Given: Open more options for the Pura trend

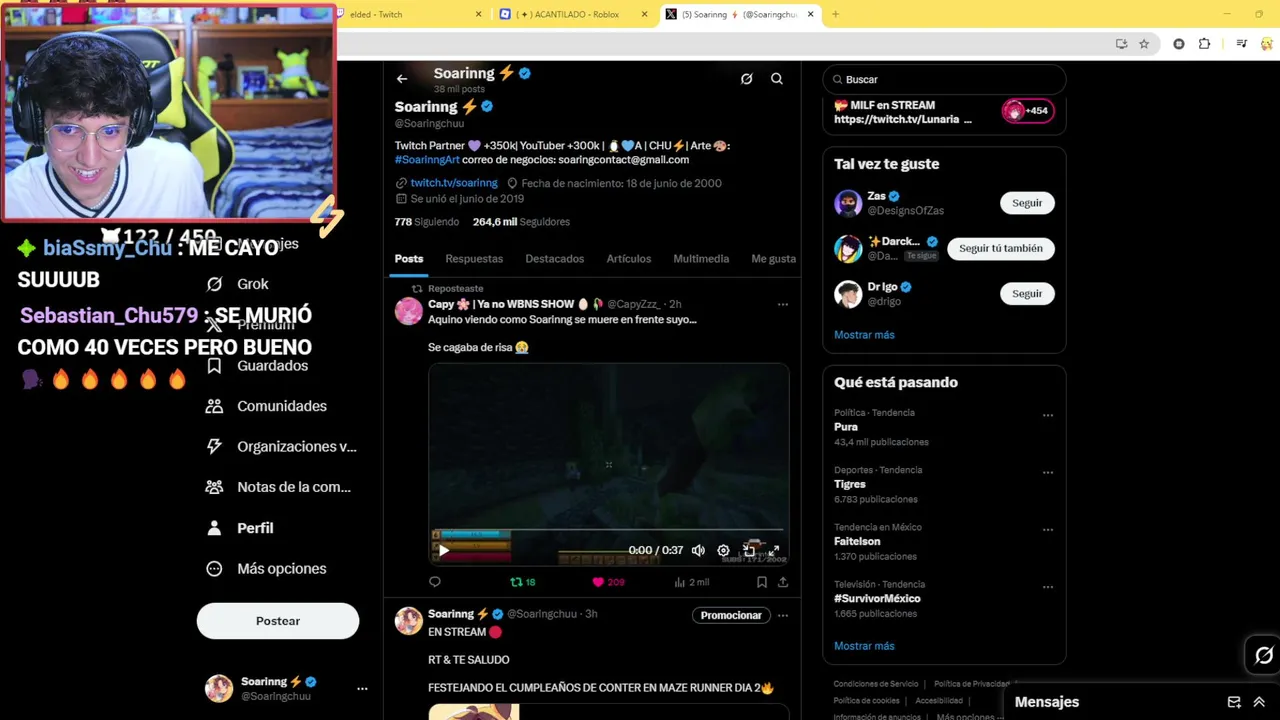Looking at the screenshot, I should (x=1048, y=415).
